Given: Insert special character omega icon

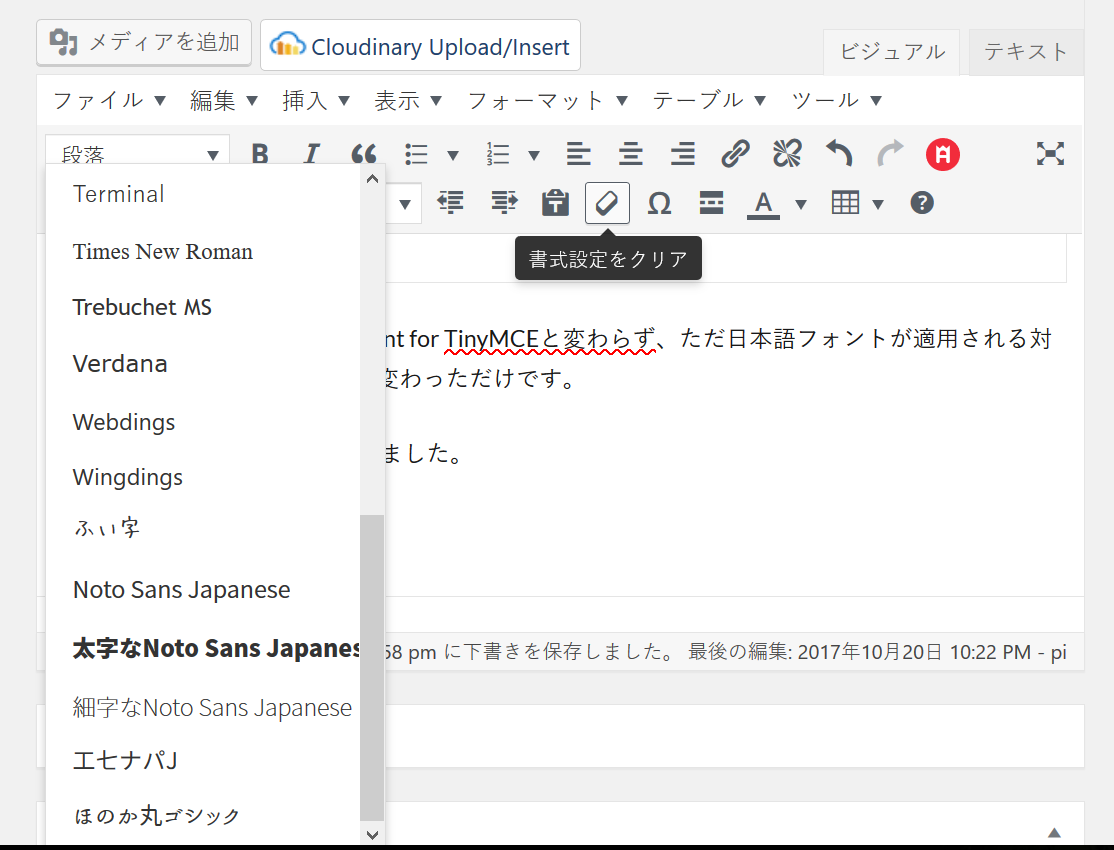Looking at the screenshot, I should click(659, 203).
